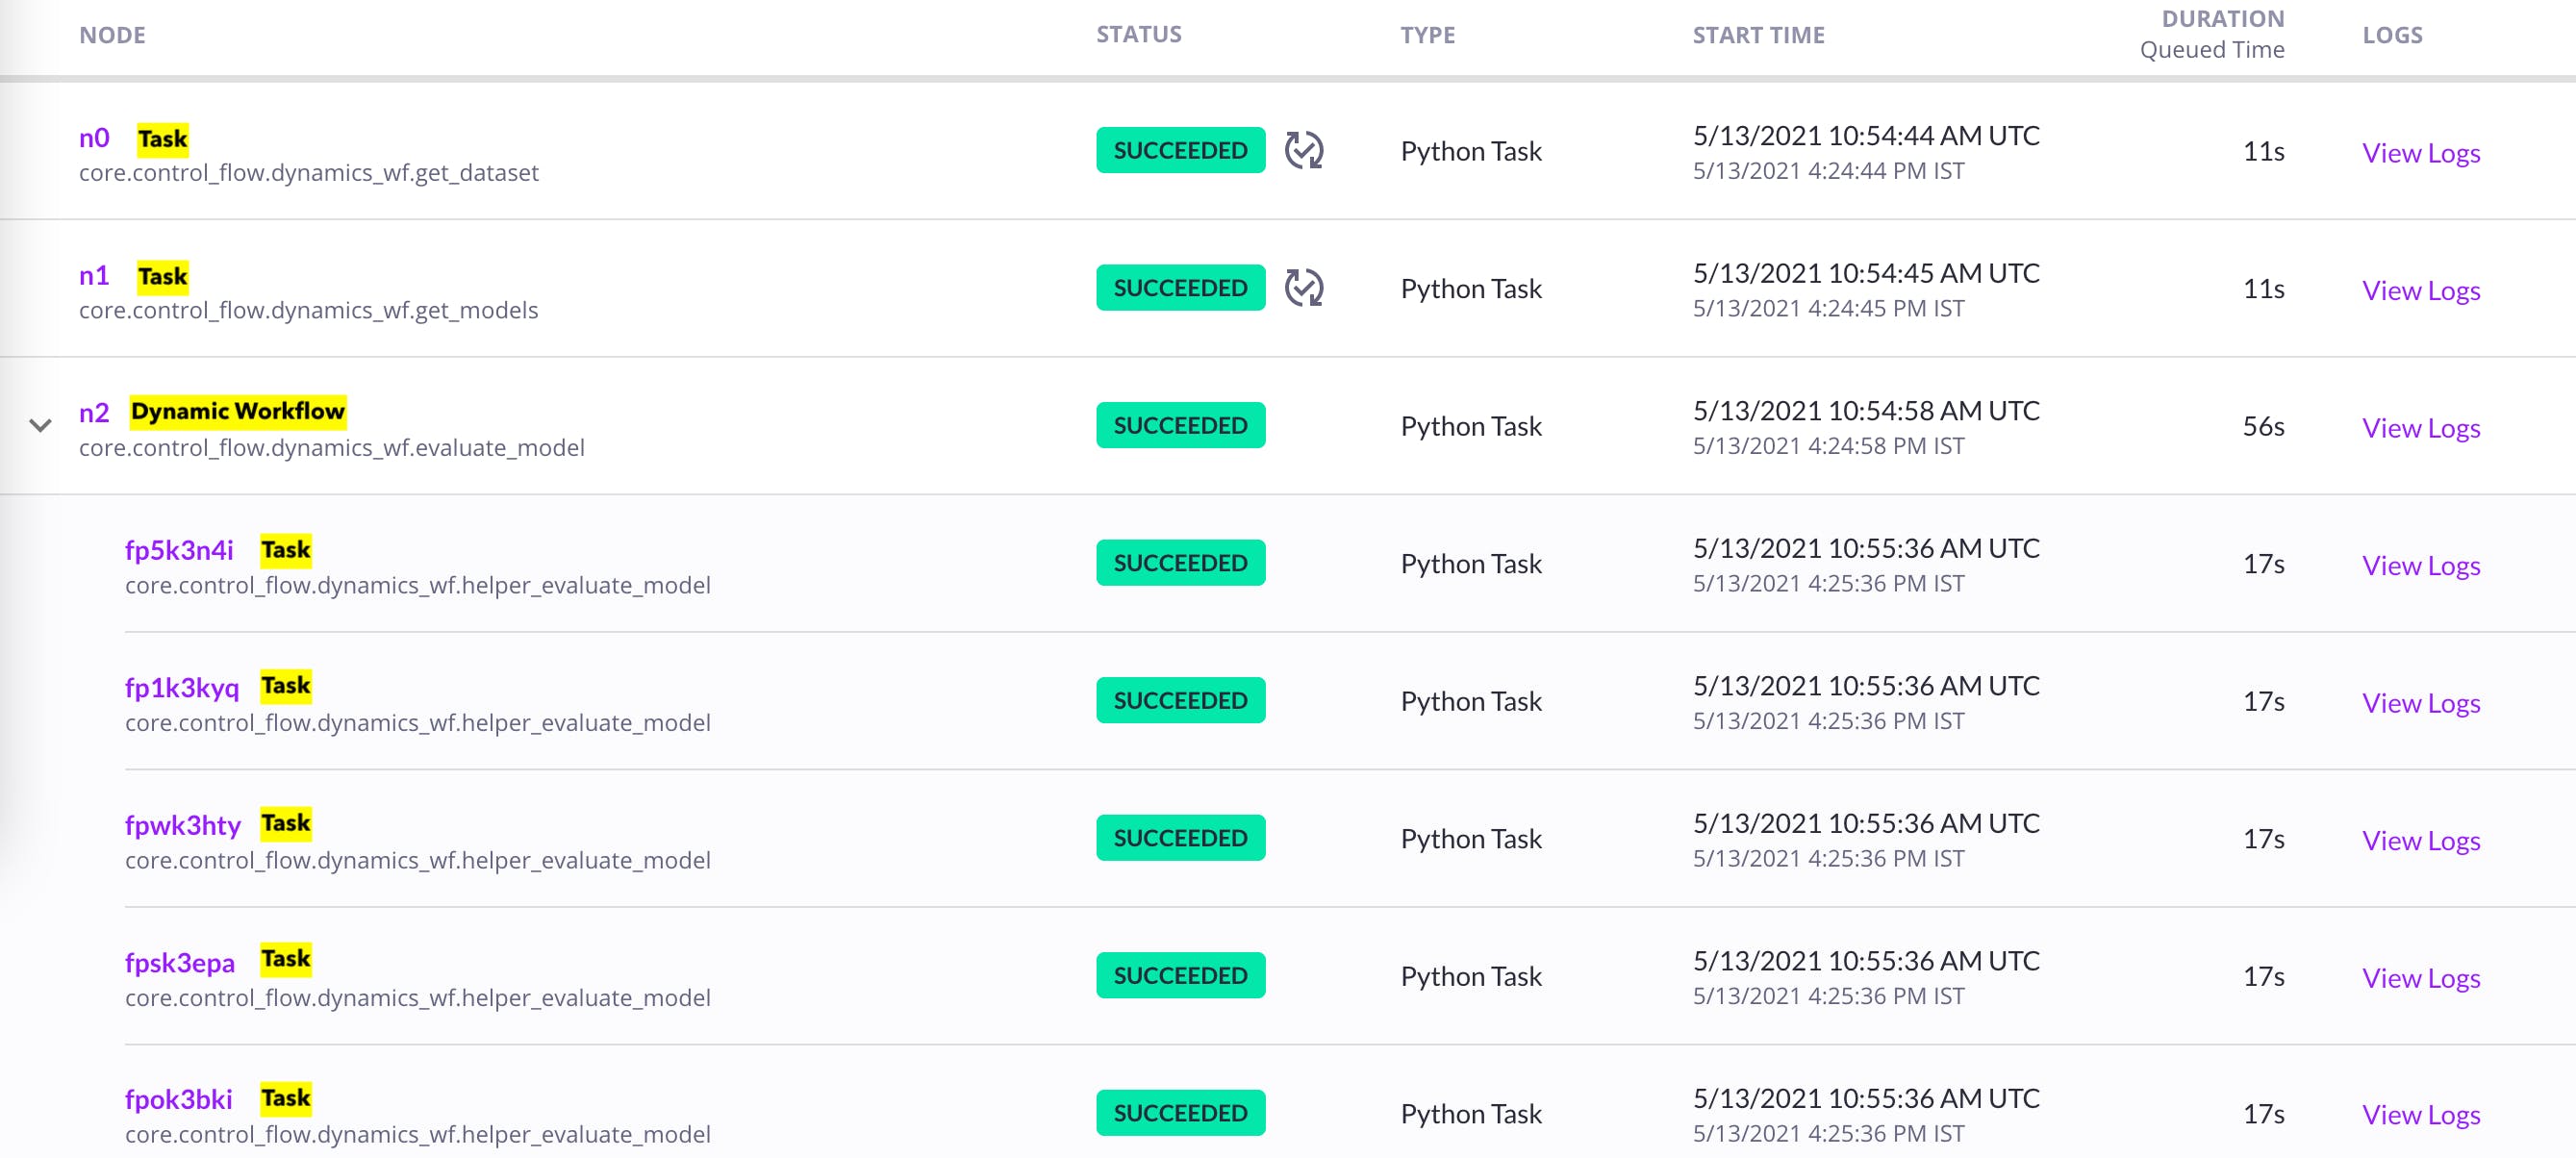View Logs for get_dataset task n0
Viewport: 2576px width, 1158px height.
click(x=2420, y=153)
